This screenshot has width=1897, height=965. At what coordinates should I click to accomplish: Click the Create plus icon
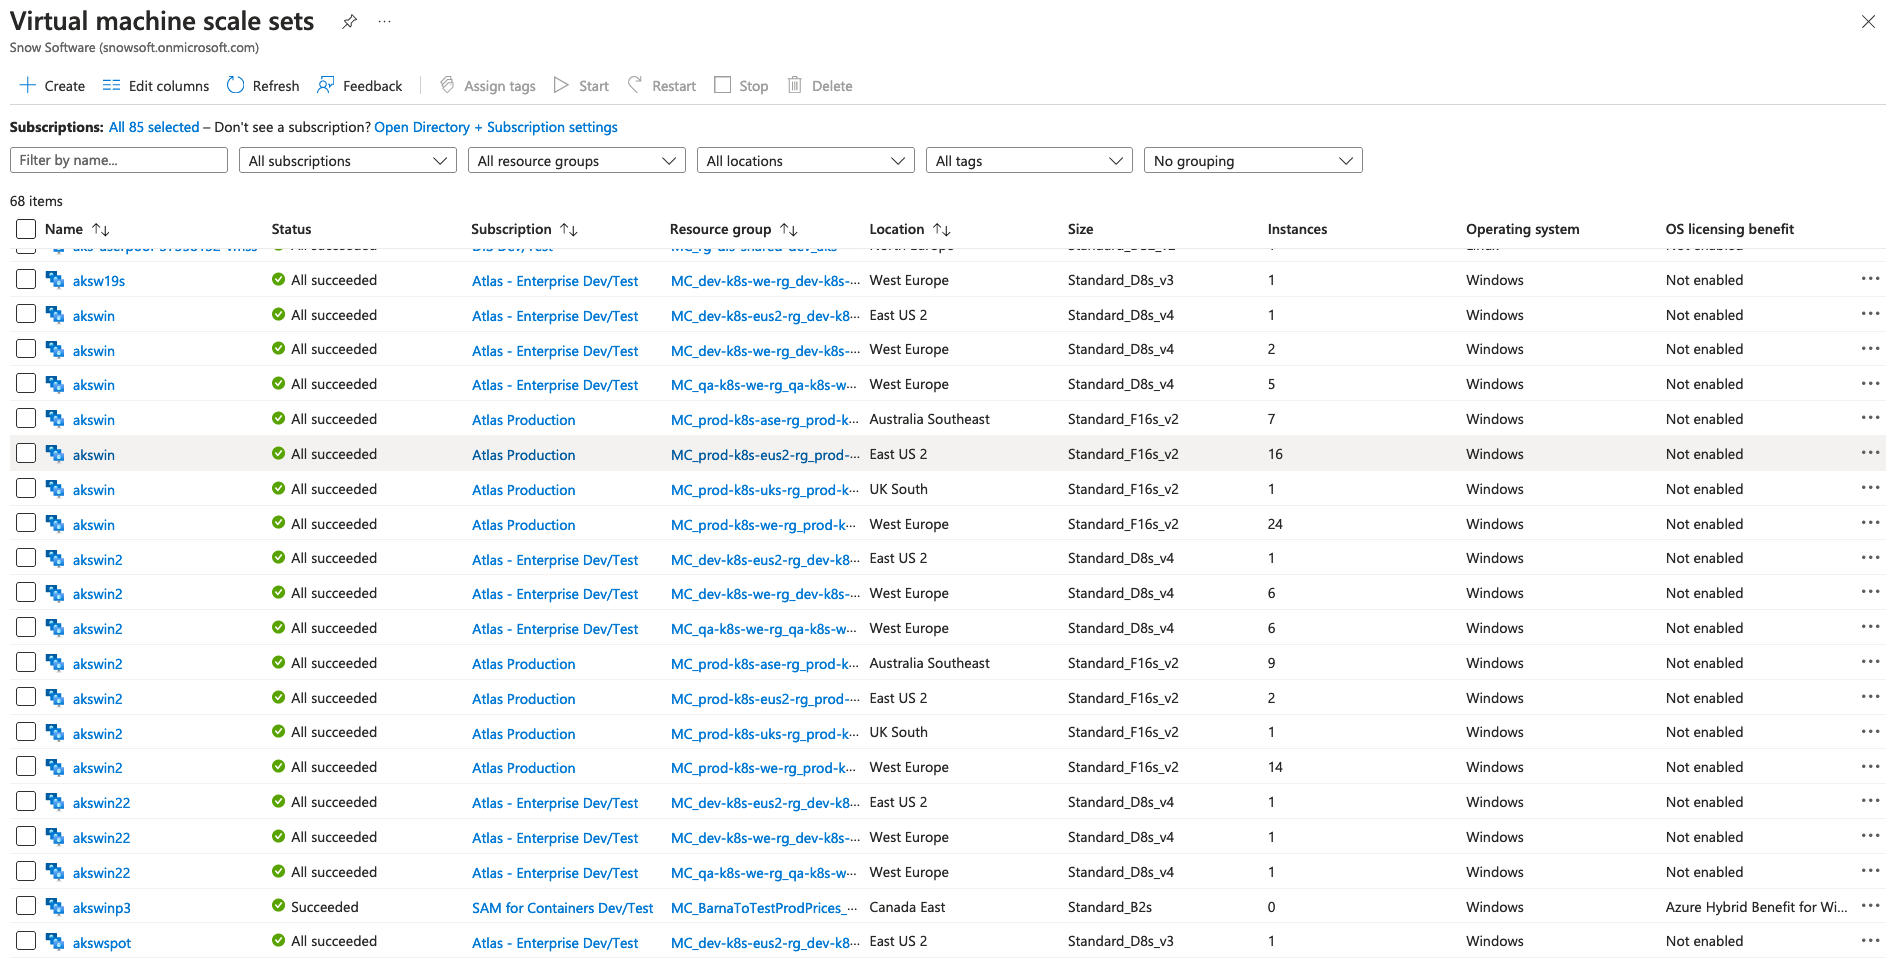click(x=28, y=86)
